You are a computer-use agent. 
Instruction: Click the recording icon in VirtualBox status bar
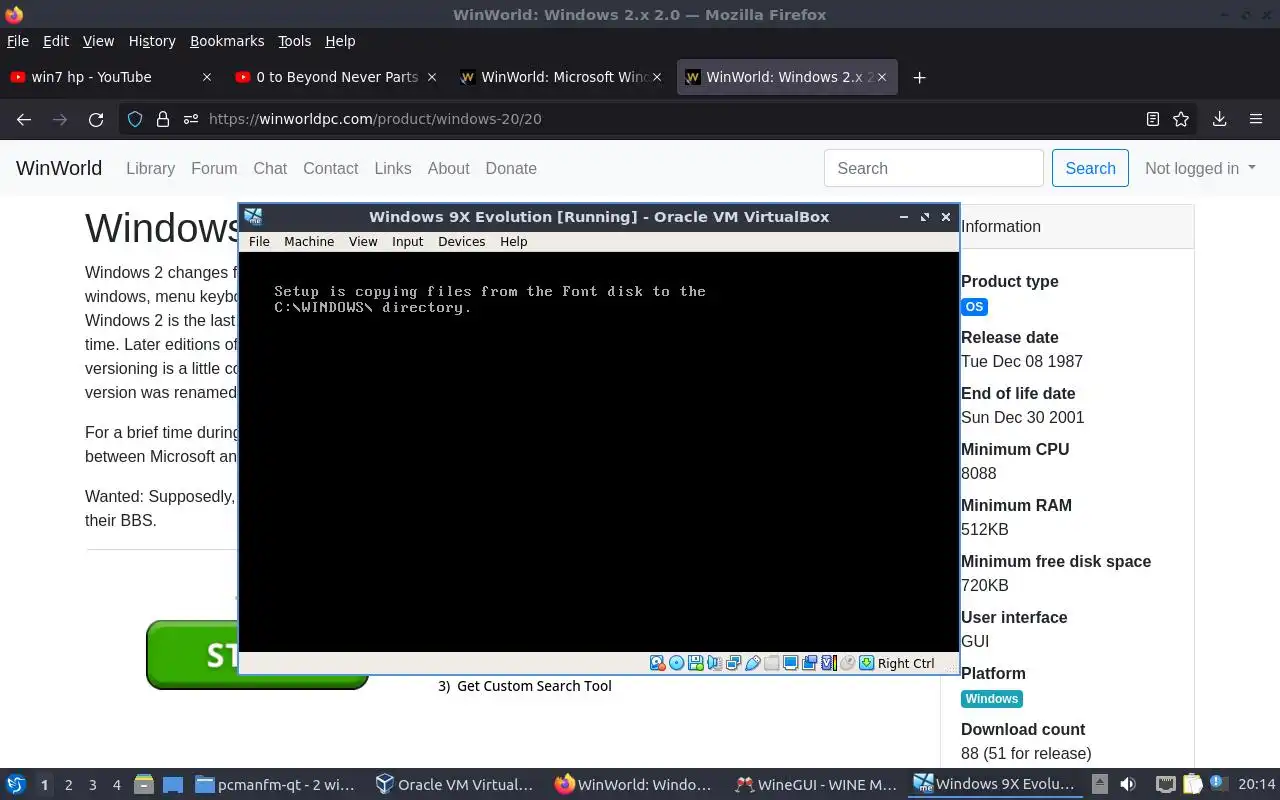pos(809,663)
